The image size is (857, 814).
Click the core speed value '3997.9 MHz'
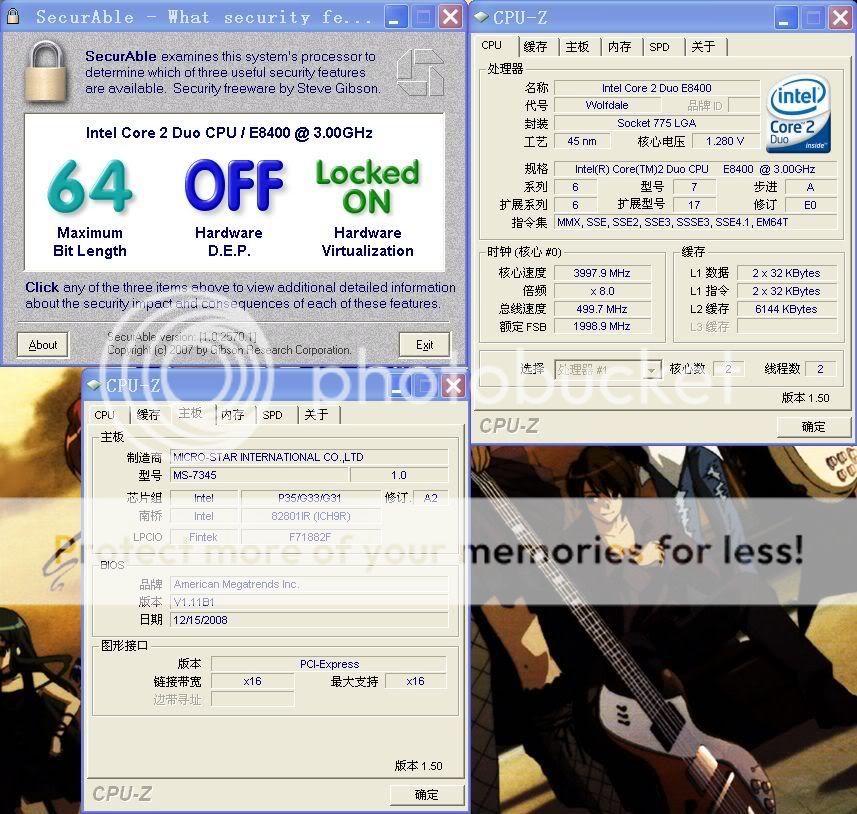602,273
